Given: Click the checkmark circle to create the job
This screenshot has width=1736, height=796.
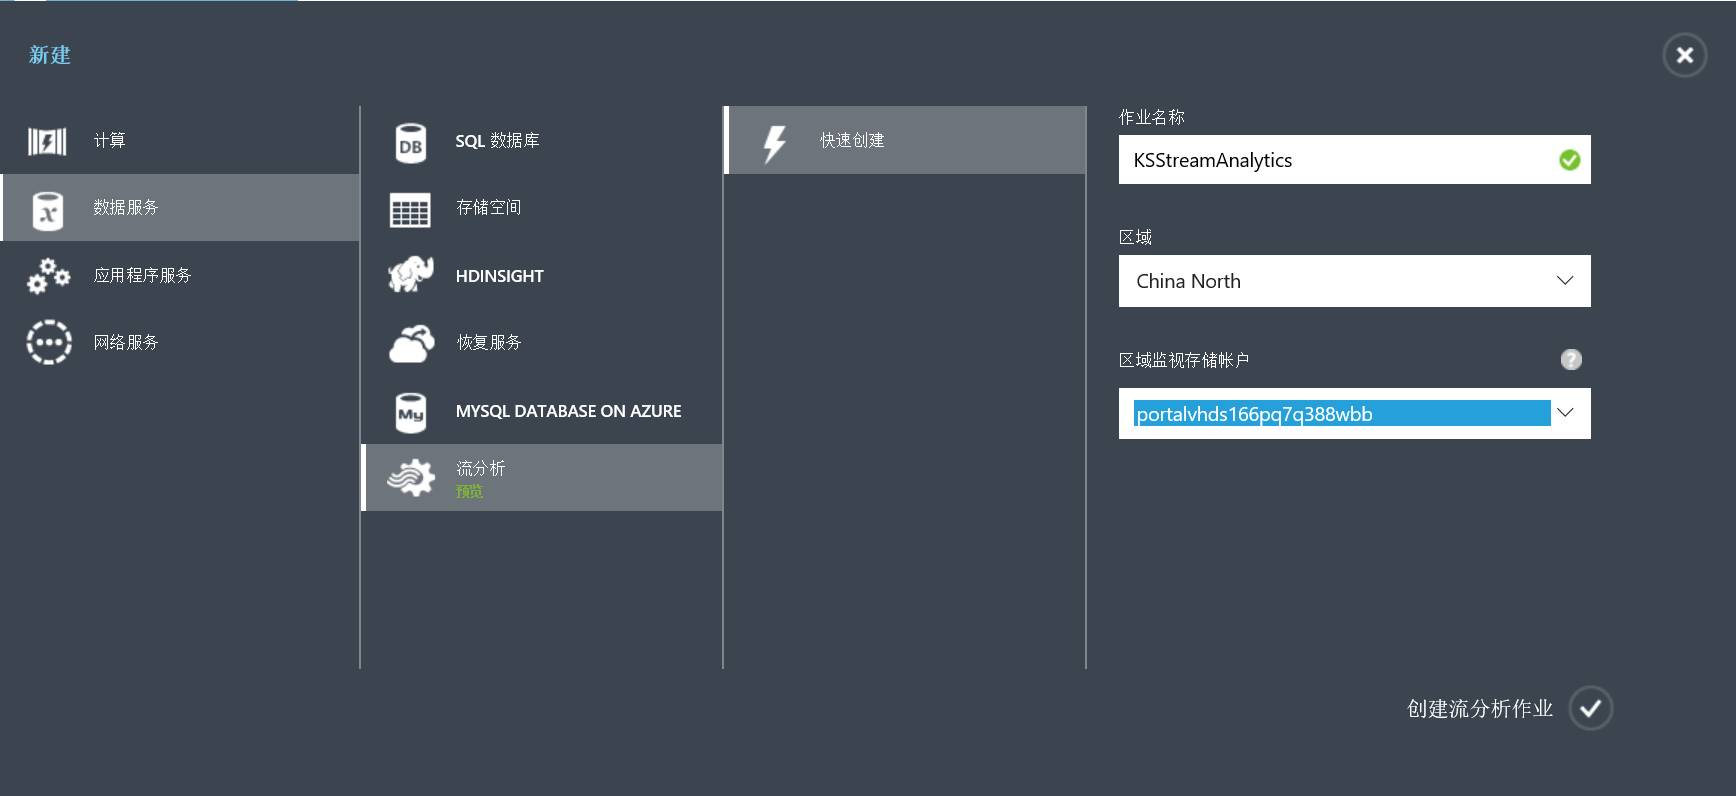Looking at the screenshot, I should (1591, 708).
